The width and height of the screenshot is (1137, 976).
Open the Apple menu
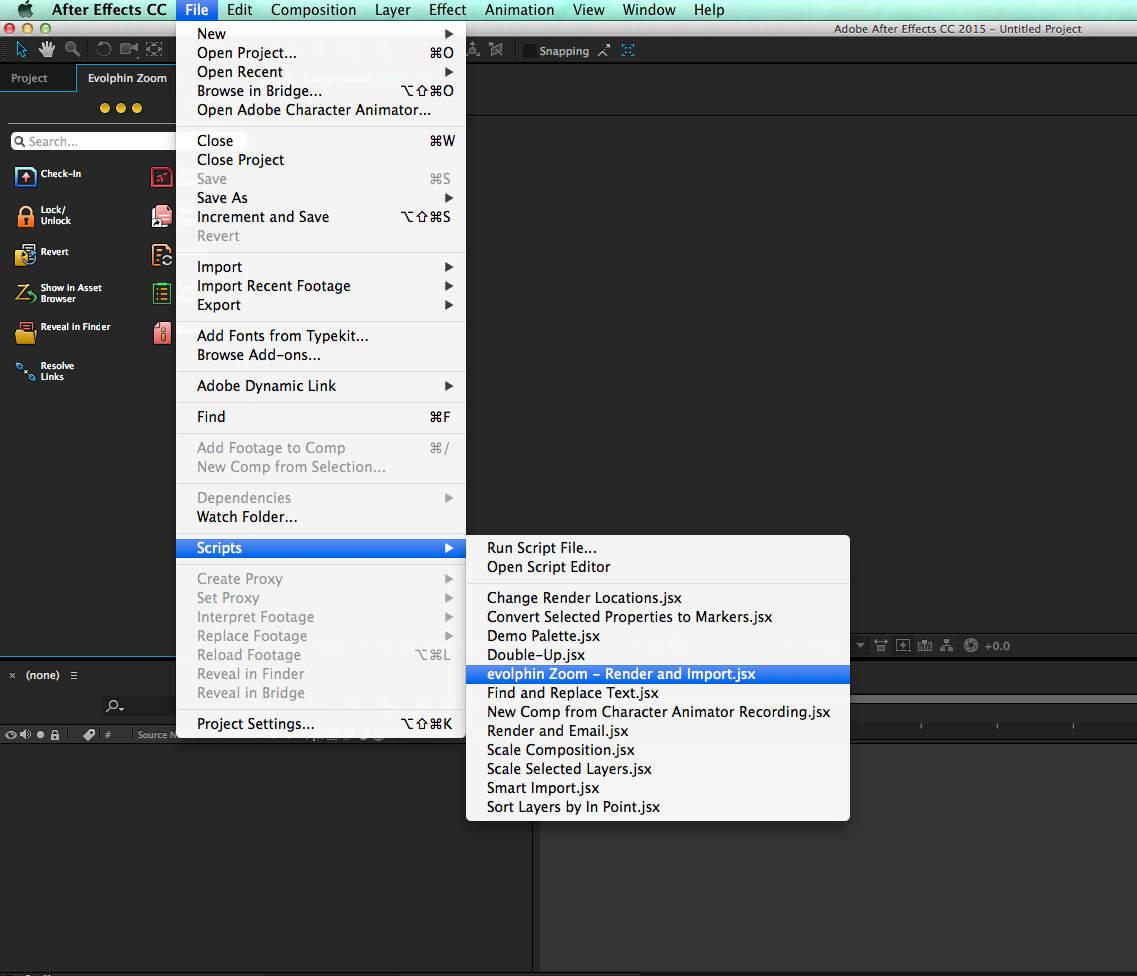(x=25, y=10)
